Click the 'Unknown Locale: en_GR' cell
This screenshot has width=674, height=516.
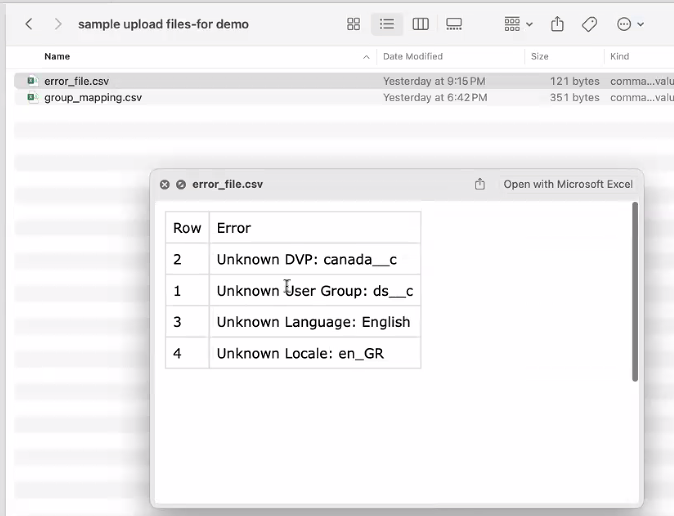[x=315, y=353]
